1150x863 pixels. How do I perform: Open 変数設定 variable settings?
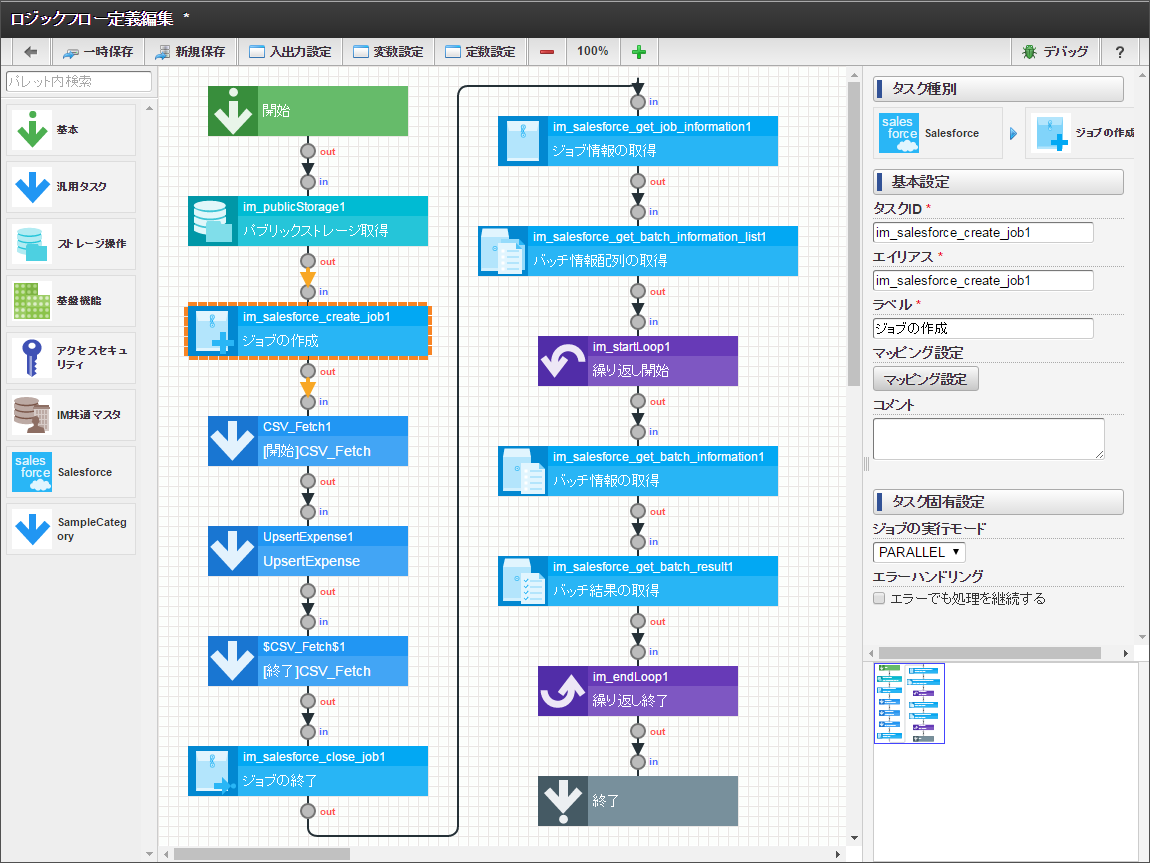(389, 52)
